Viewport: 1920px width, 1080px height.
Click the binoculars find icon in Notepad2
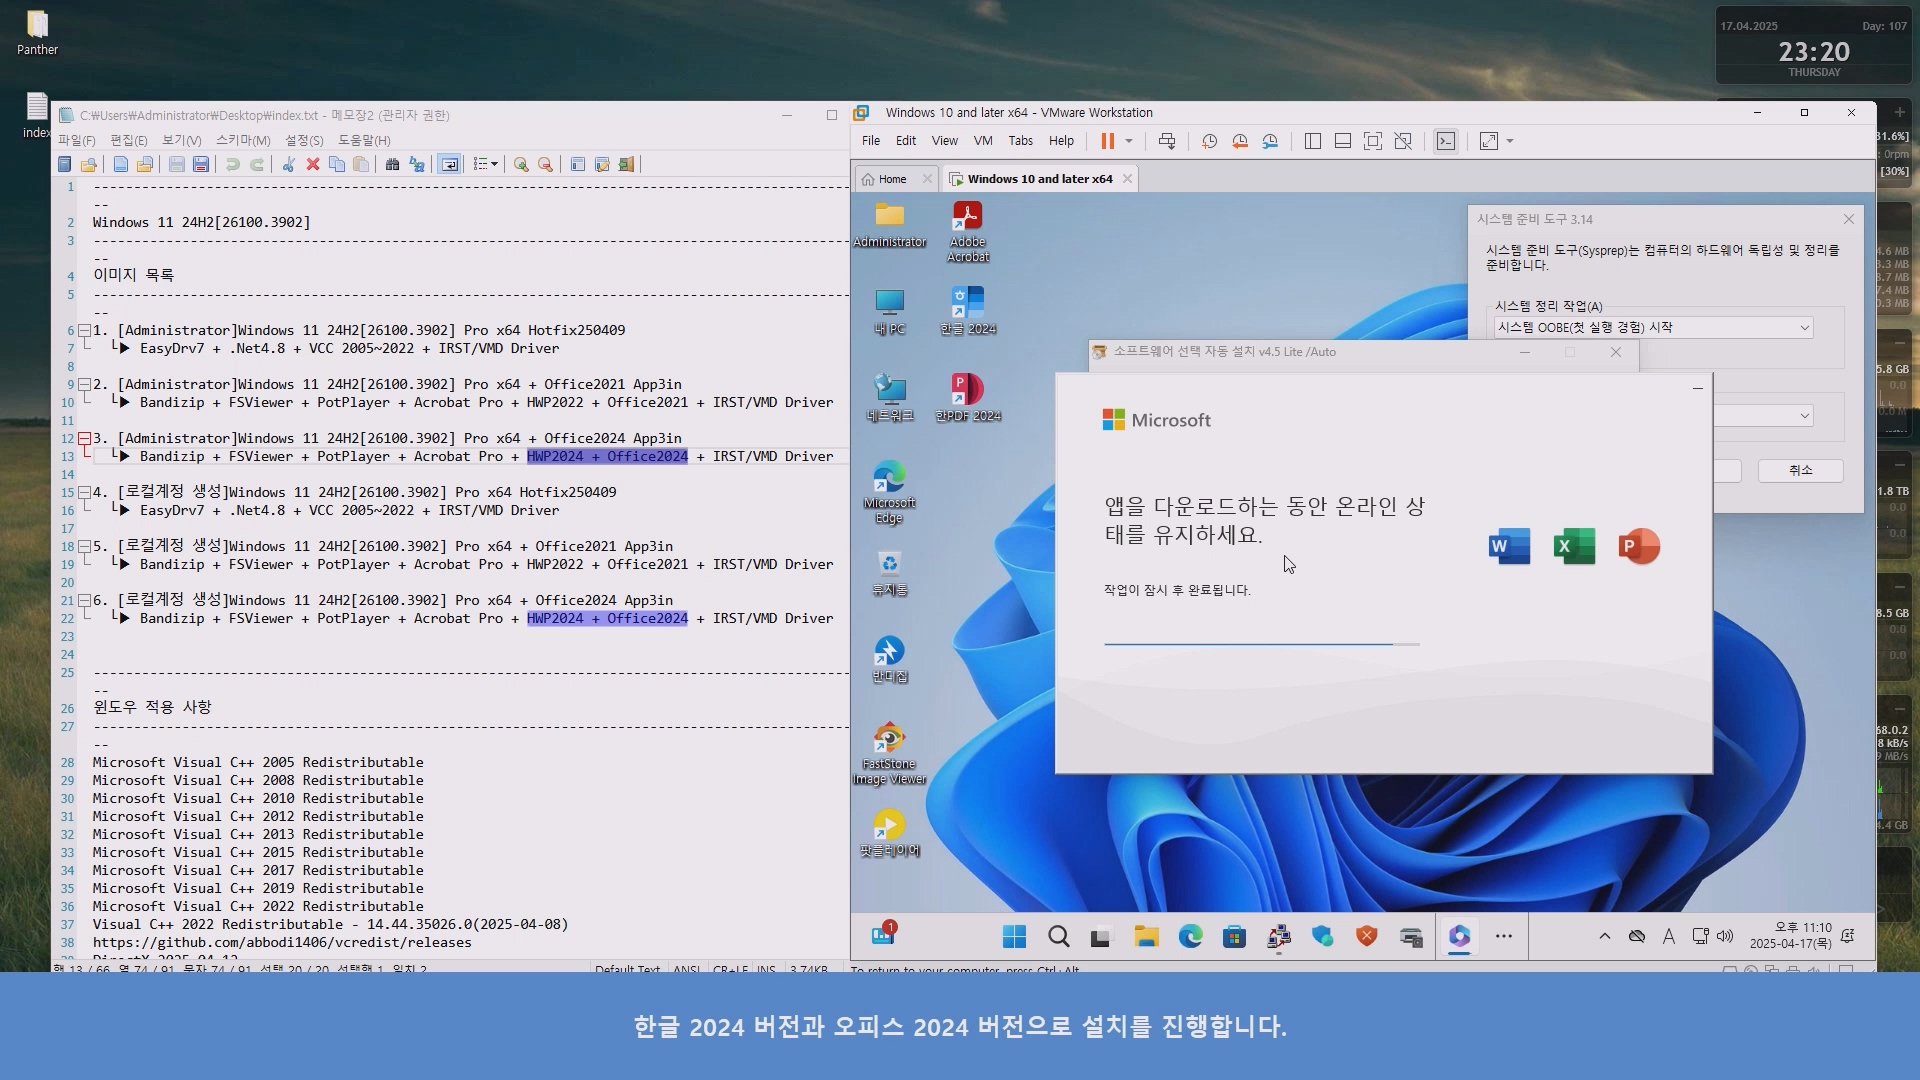point(392,164)
